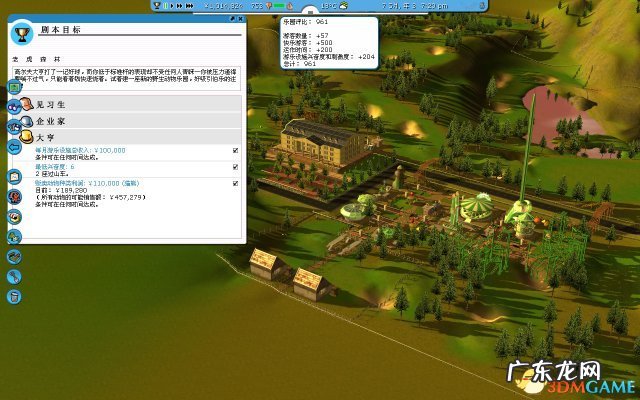The image size is (640, 400).
Task: Open finances from the money amount in top bar
Action: click(224, 6)
